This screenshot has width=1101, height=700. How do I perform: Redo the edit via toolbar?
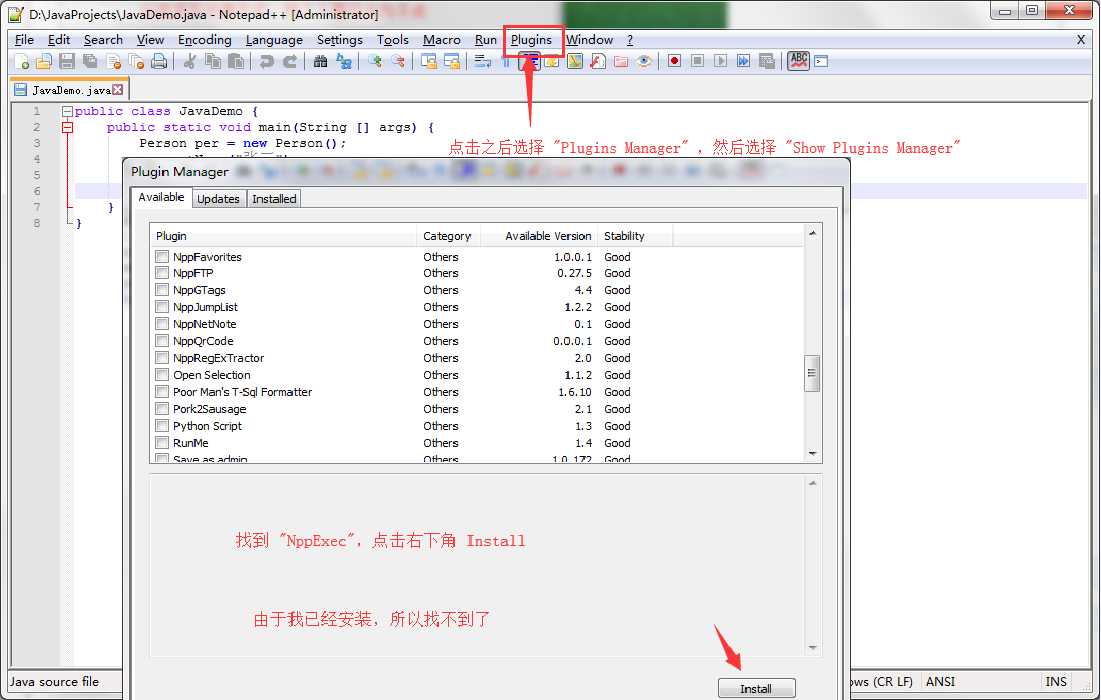click(289, 62)
